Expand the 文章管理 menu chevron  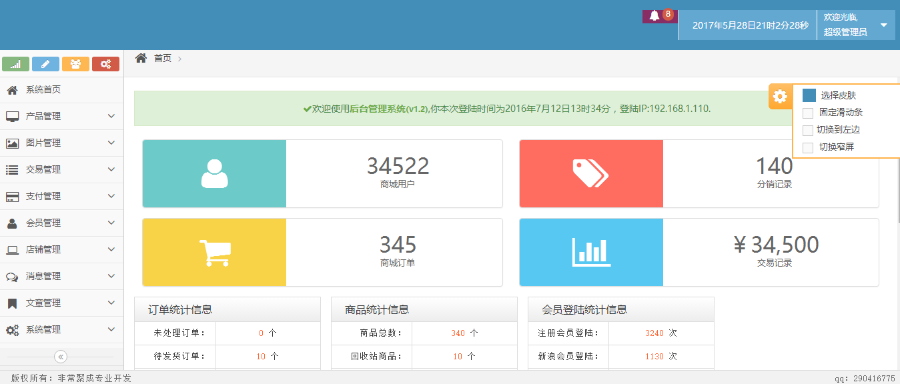(x=111, y=303)
